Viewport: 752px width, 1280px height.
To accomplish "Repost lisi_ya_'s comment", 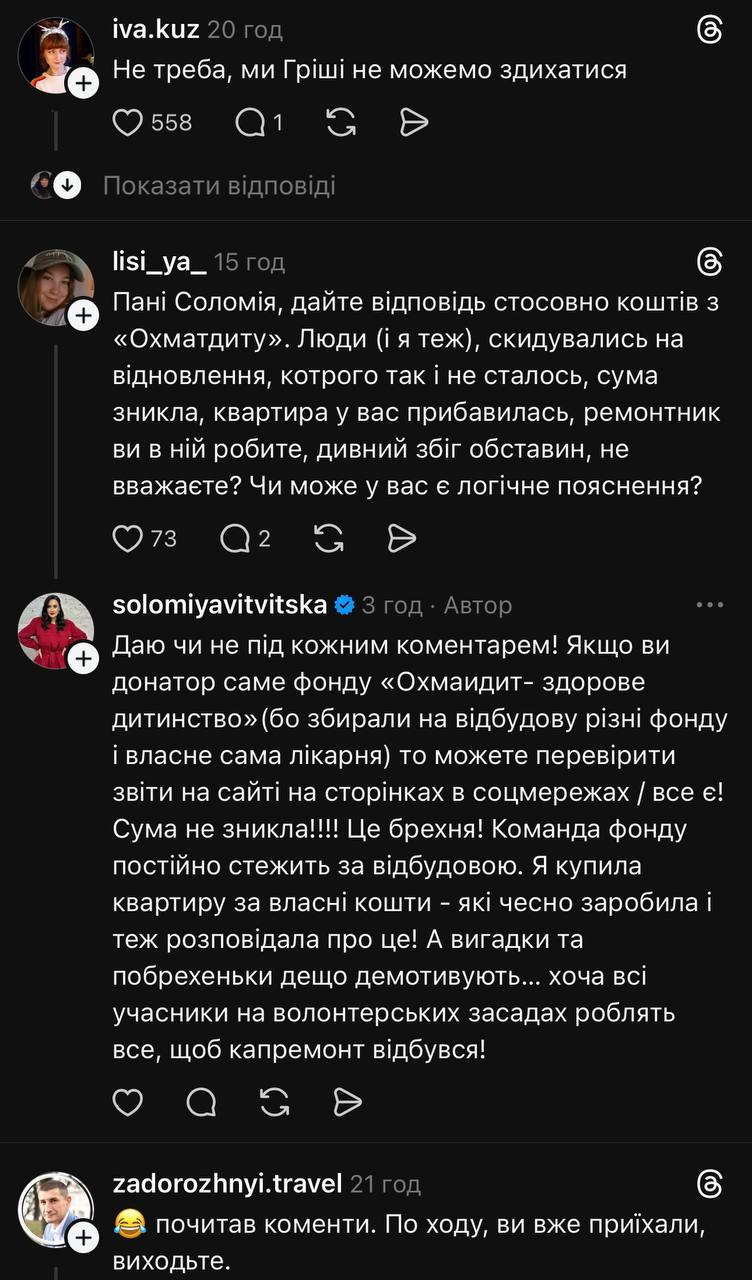I will point(329,538).
